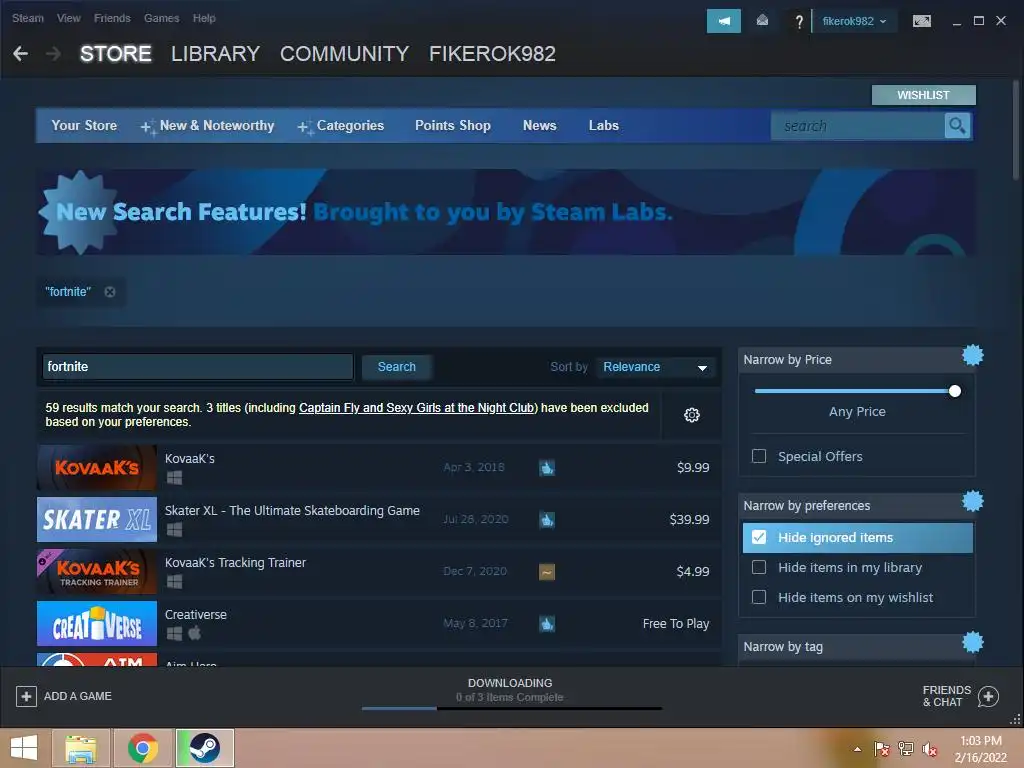Open the help question mark icon
The width and height of the screenshot is (1024, 768).
pyautogui.click(x=799, y=22)
